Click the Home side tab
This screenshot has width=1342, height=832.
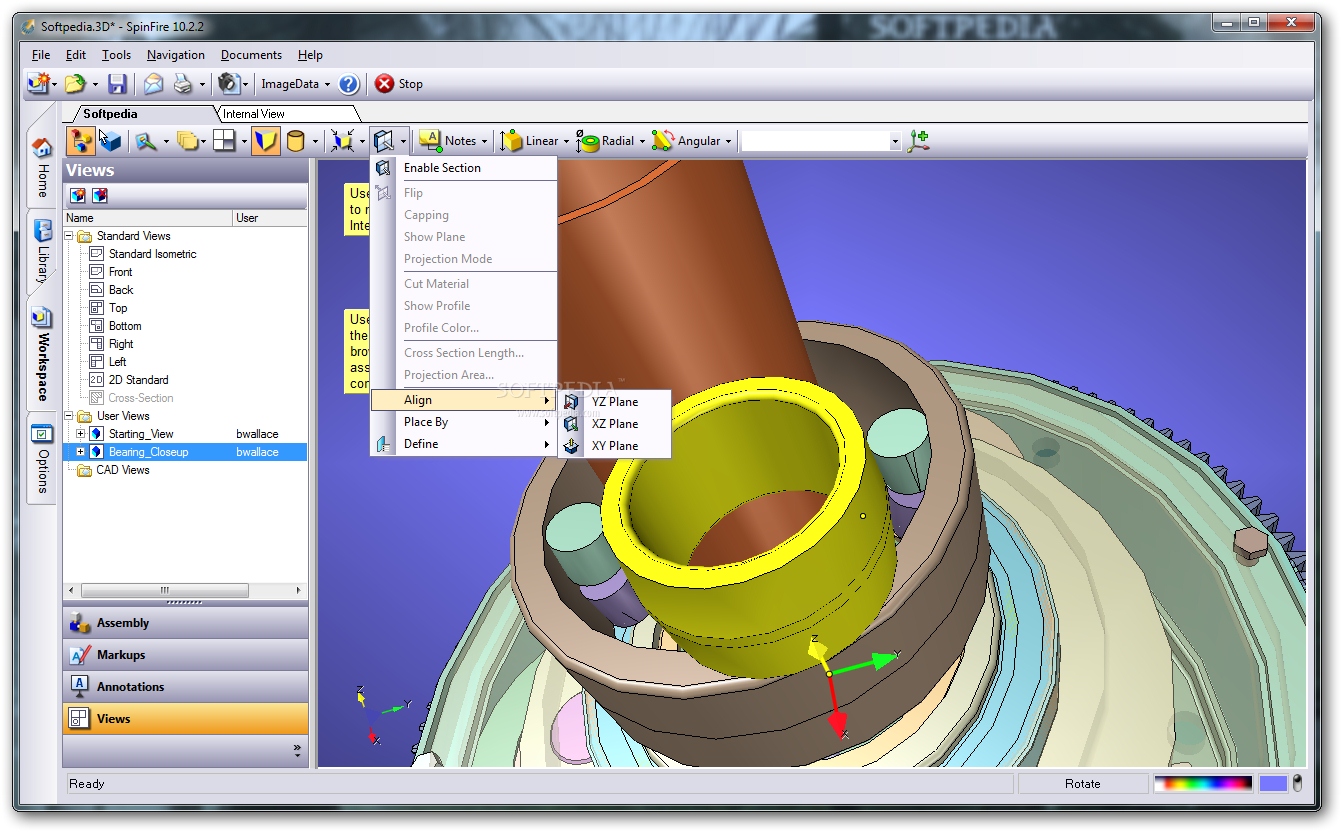point(42,168)
